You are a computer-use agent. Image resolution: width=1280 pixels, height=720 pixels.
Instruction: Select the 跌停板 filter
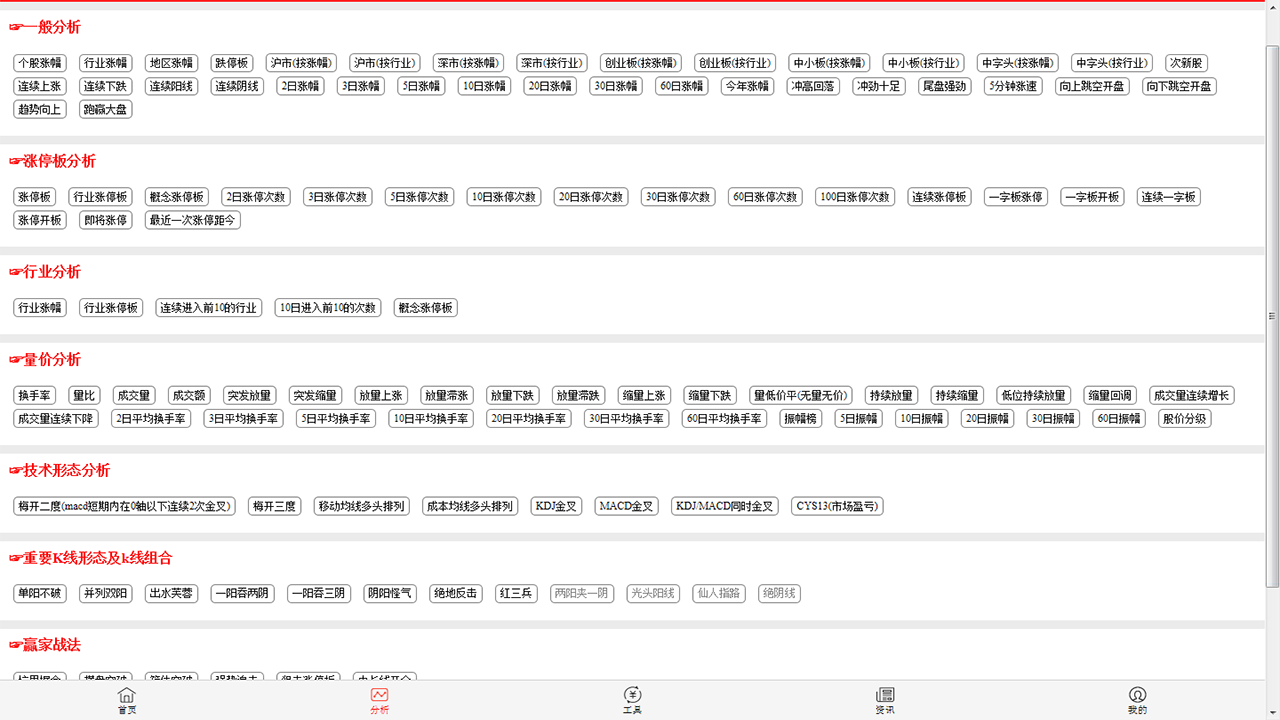[x=232, y=63]
